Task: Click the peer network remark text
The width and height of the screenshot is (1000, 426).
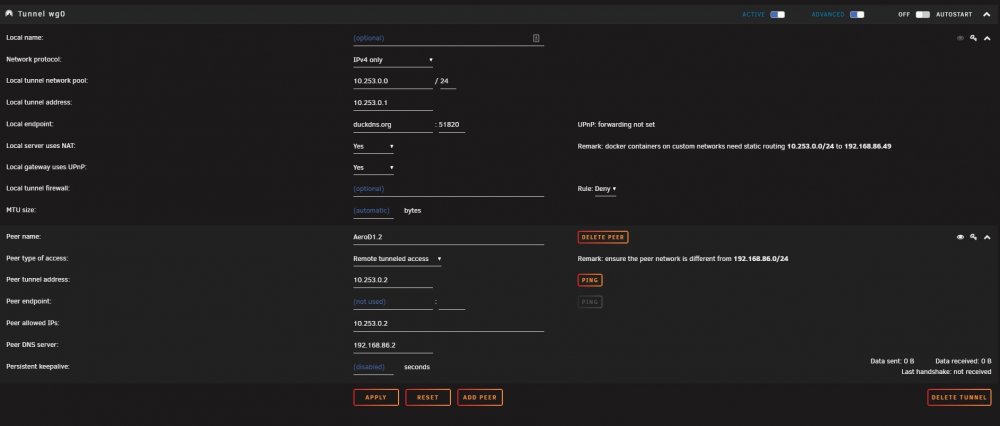Action: point(682,259)
